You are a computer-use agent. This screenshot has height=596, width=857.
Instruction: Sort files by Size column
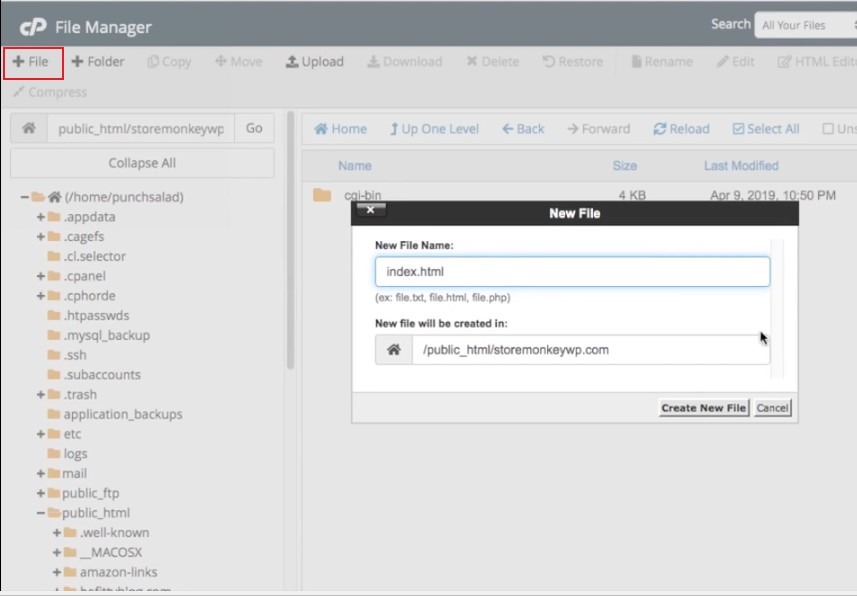click(625, 166)
